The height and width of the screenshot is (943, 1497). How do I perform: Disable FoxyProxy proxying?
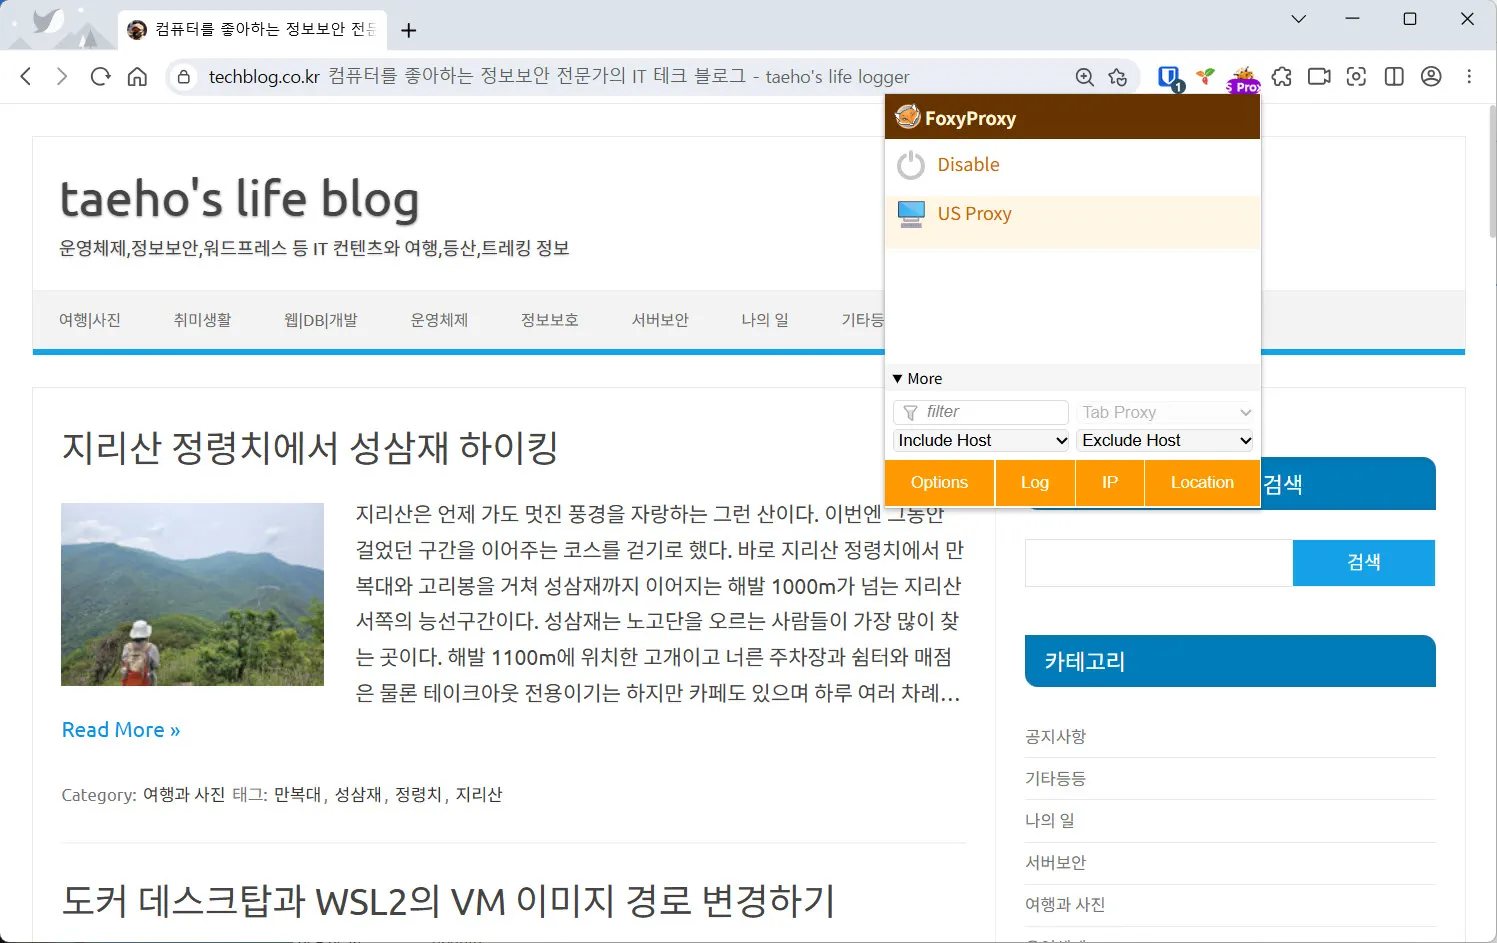967,164
